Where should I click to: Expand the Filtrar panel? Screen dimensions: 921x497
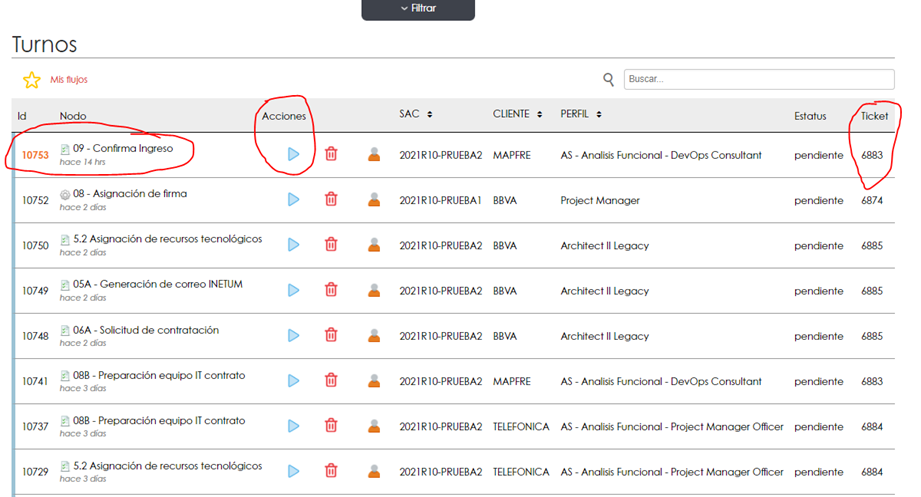click(418, 9)
